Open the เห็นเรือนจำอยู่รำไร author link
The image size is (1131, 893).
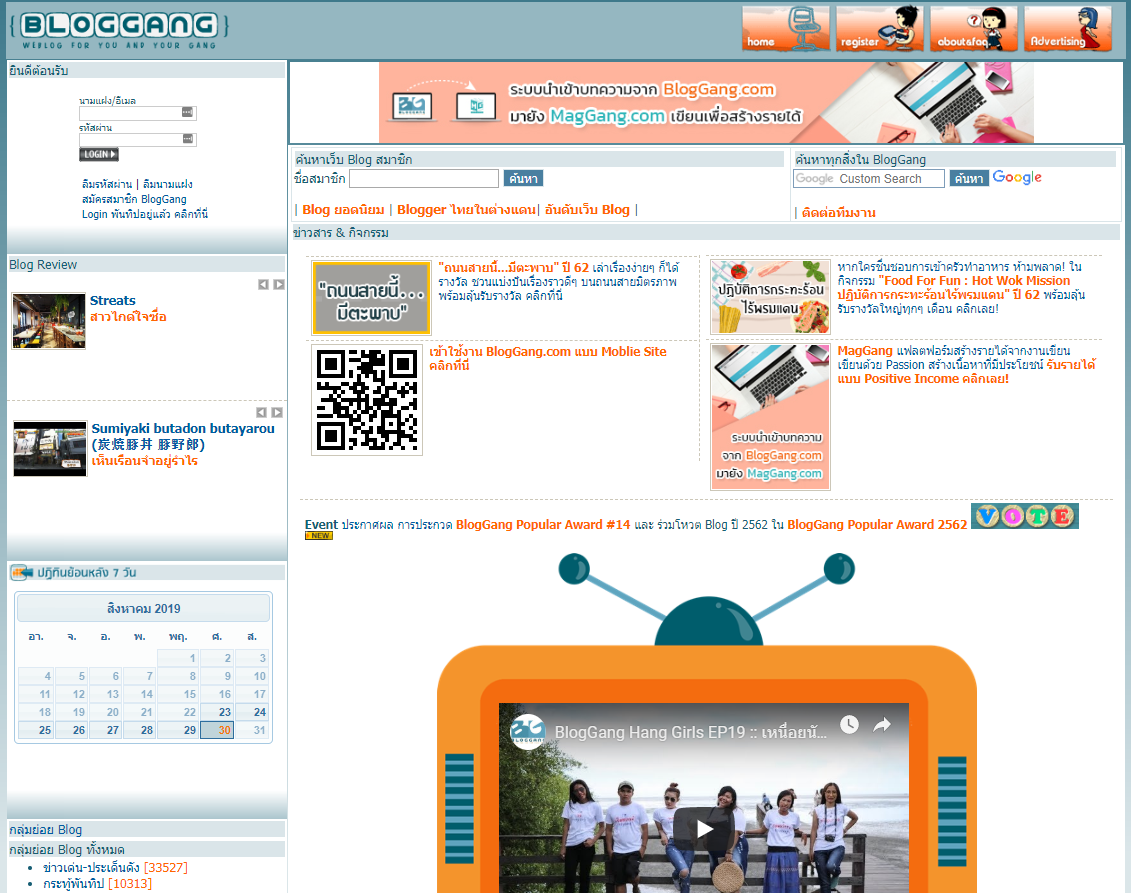144,461
